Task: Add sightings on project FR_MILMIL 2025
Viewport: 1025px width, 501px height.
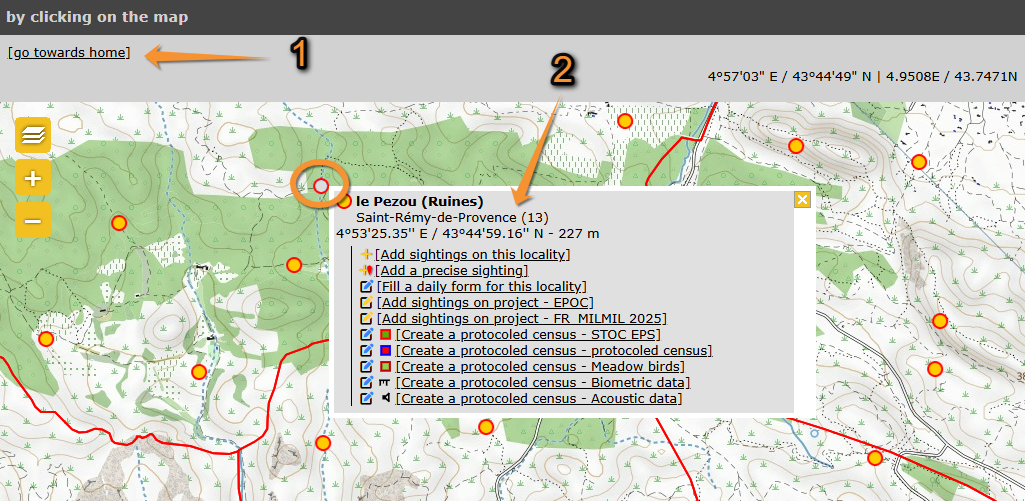Action: pyautogui.click(x=521, y=318)
